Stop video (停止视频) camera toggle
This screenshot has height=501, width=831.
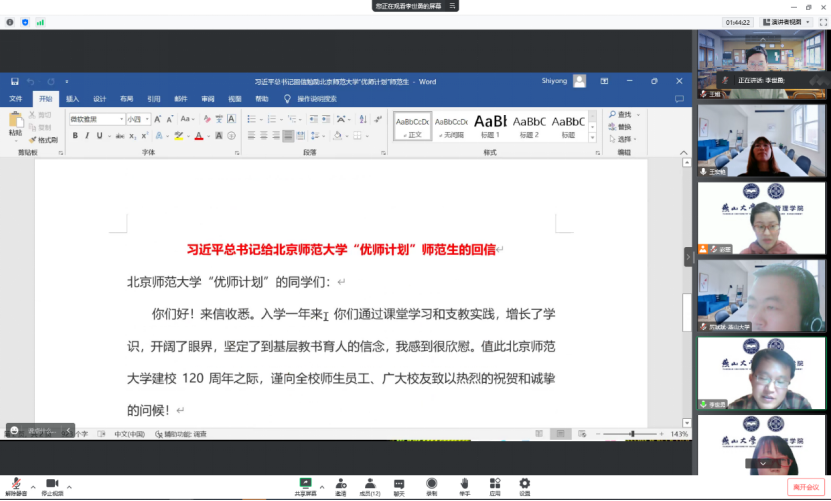(52, 485)
